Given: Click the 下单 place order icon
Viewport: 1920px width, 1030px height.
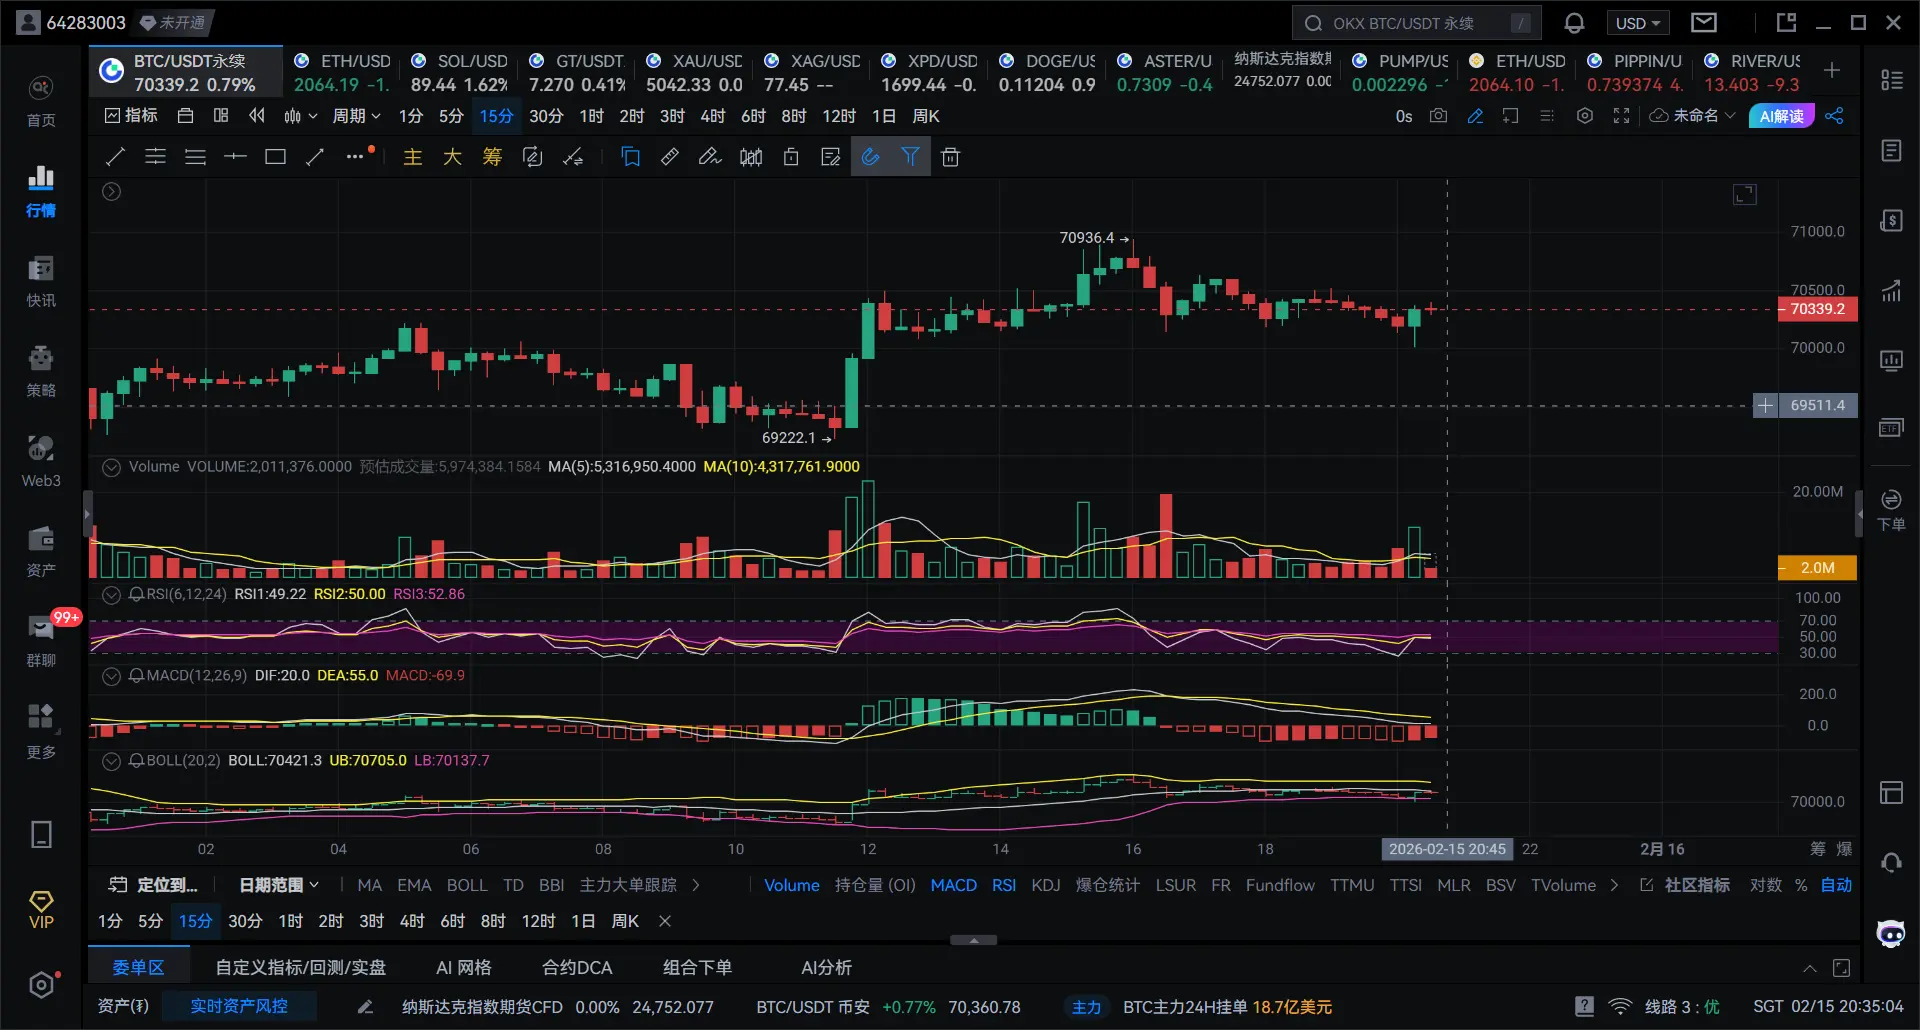Looking at the screenshot, I should click(1891, 509).
